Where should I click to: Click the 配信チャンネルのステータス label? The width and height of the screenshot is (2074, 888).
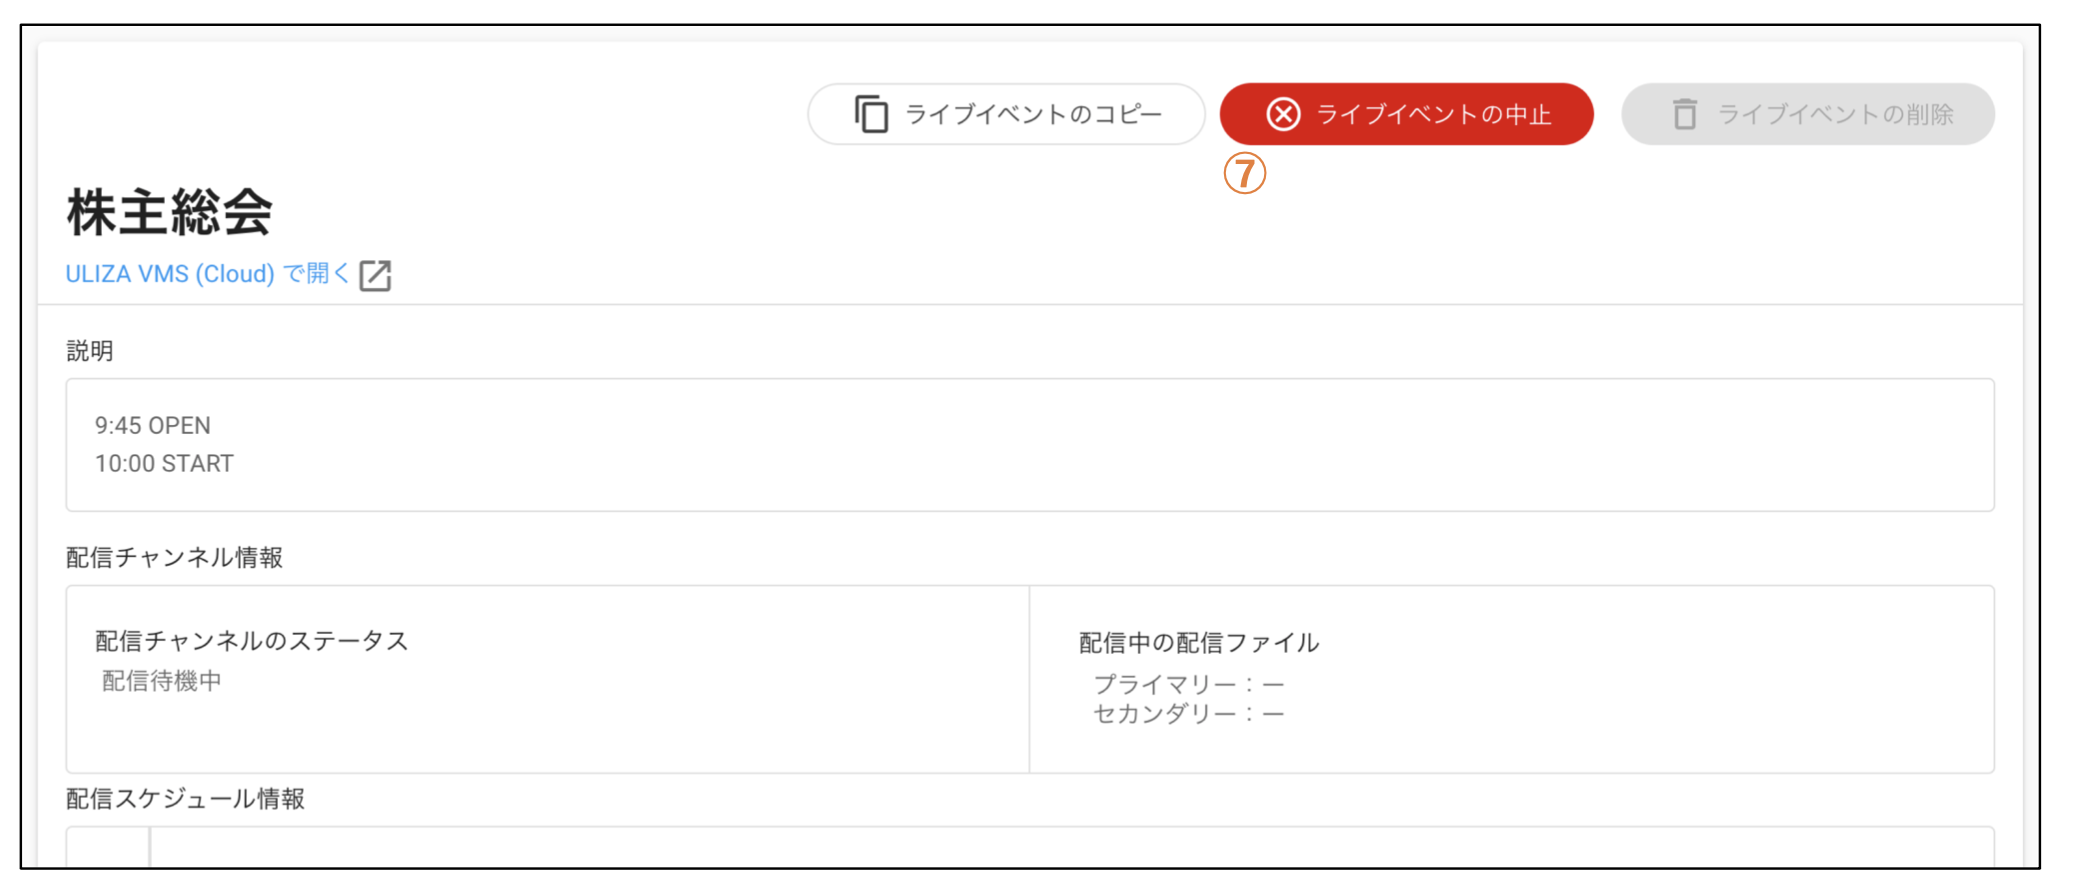252,641
